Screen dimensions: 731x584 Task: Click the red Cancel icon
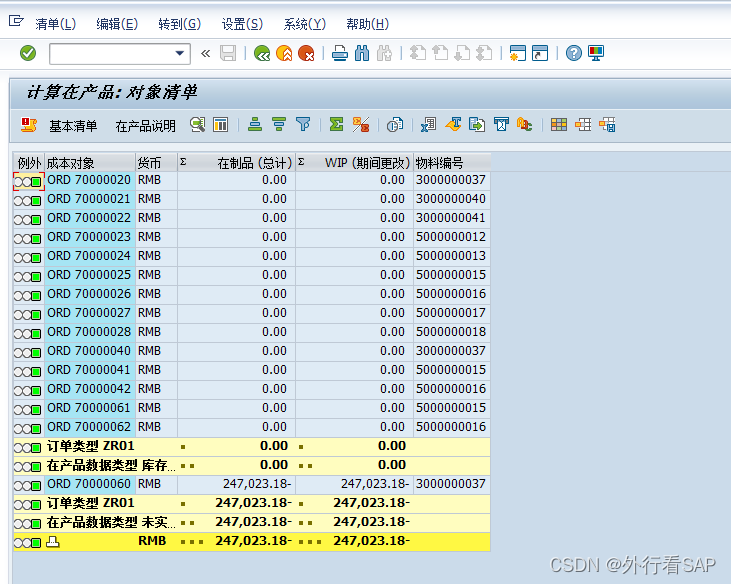[306, 53]
